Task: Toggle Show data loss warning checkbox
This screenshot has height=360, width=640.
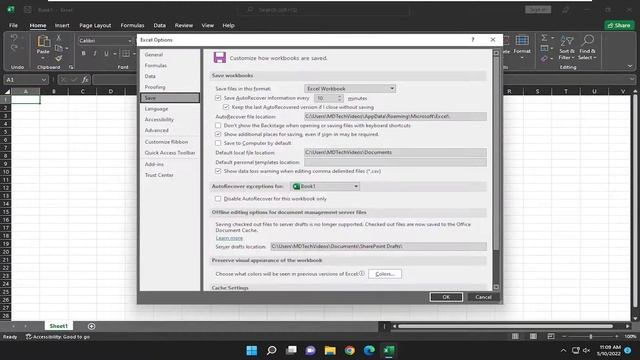Action: [x=218, y=171]
